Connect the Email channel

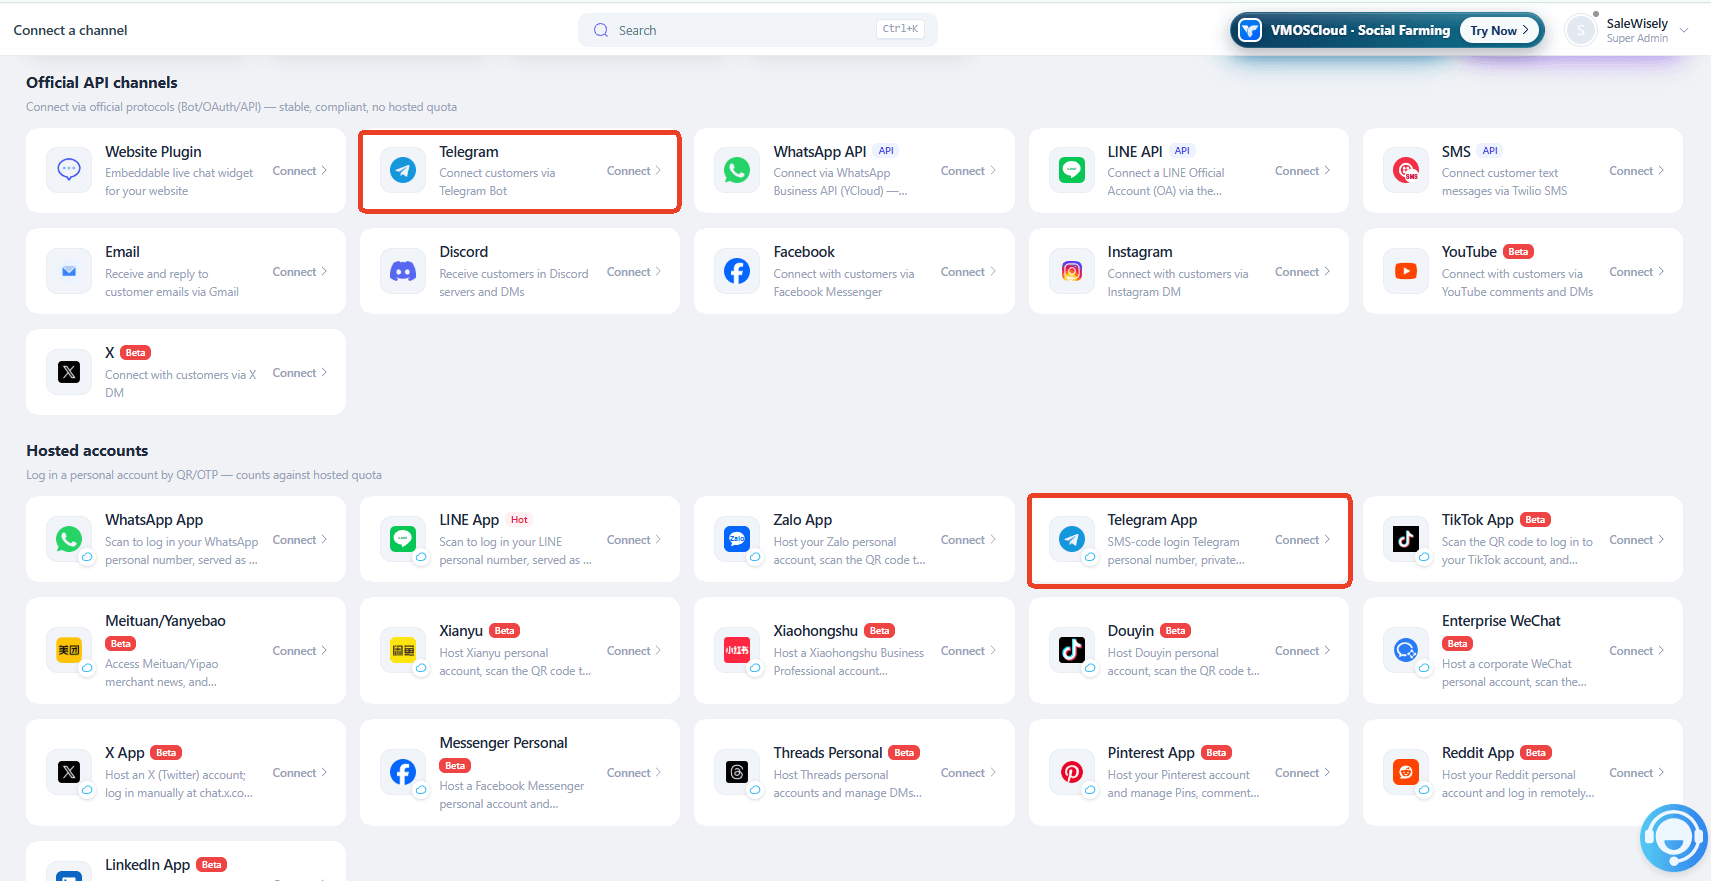[300, 272]
